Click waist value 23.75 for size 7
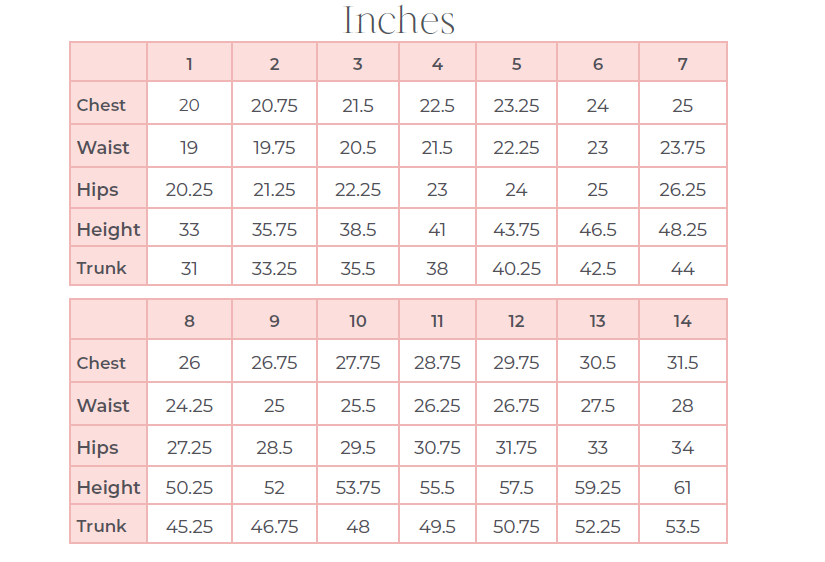Viewport: 825px width, 562px height. click(x=682, y=148)
